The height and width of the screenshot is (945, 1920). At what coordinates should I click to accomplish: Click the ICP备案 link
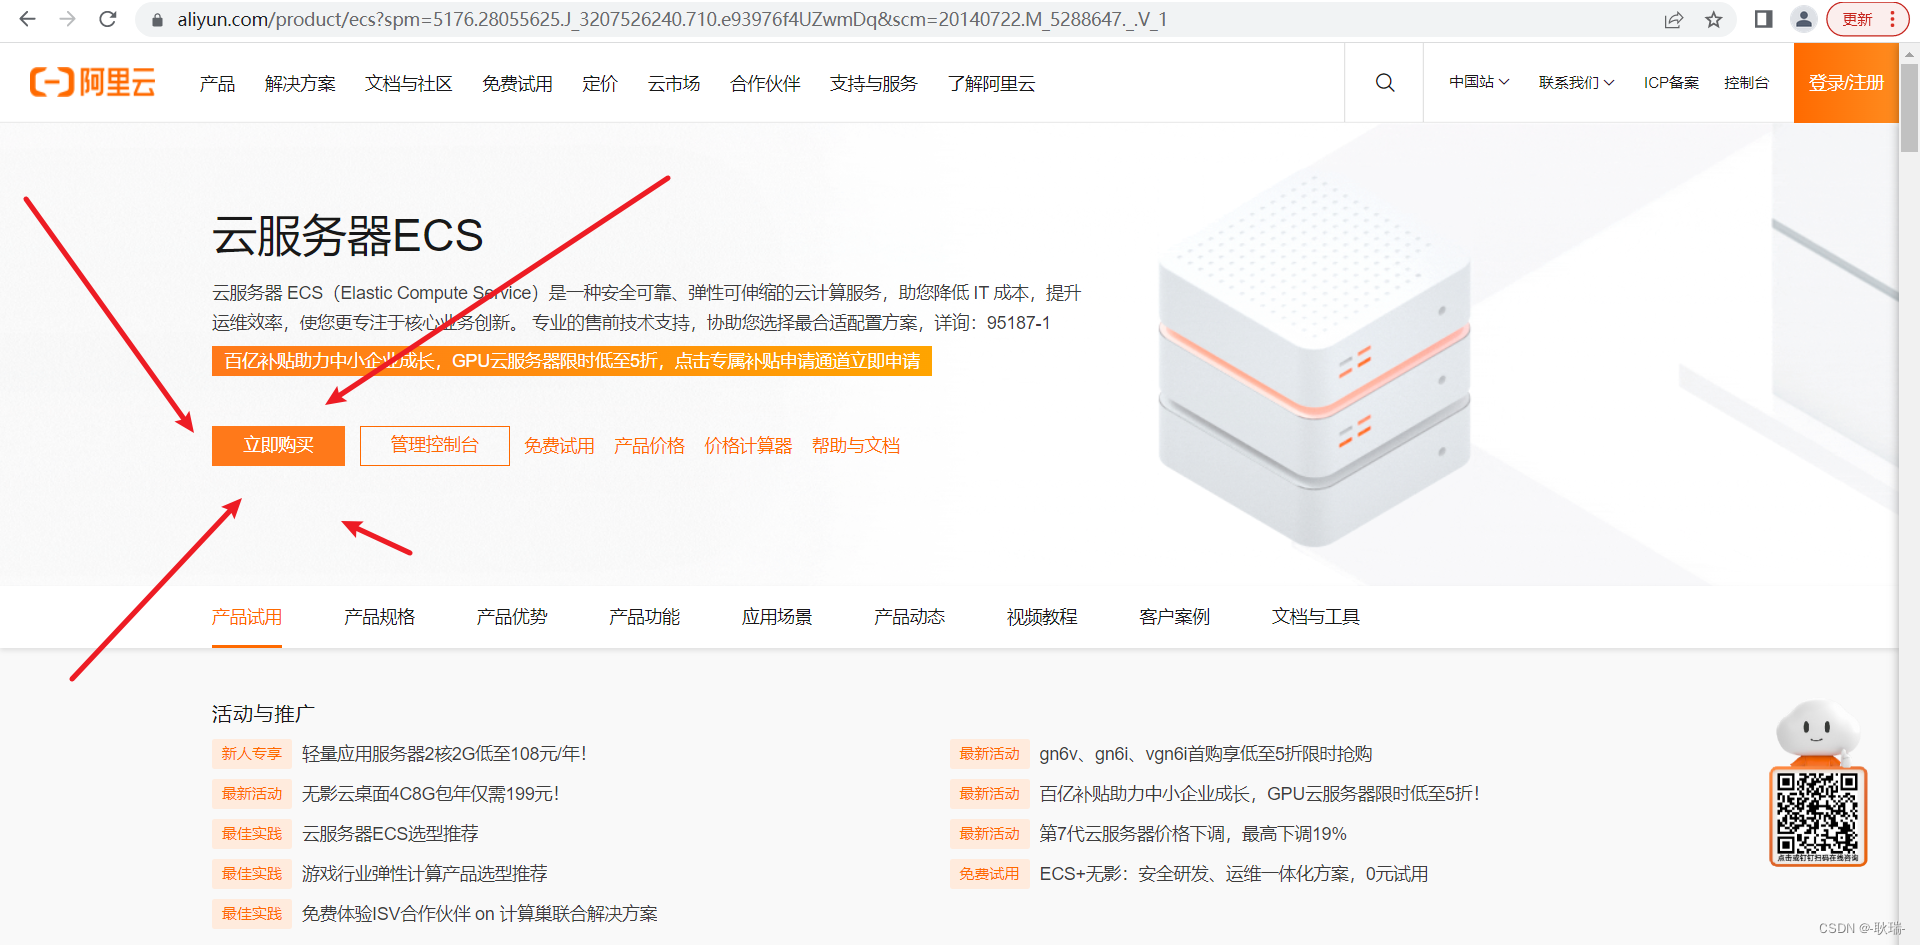point(1671,82)
